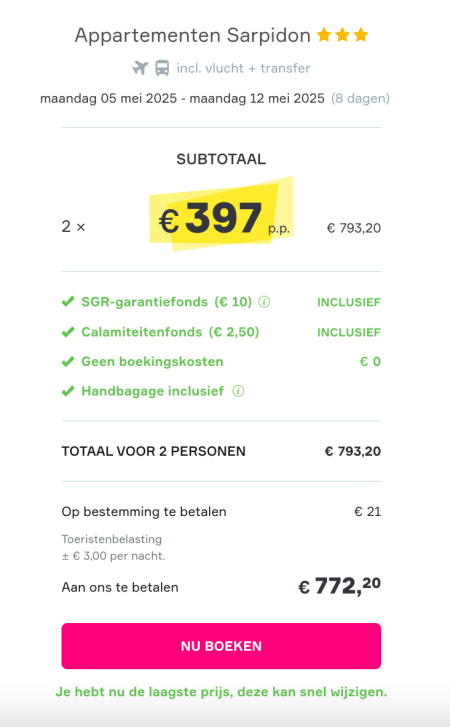
Task: Click the bus transfer icon
Action: tap(162, 68)
